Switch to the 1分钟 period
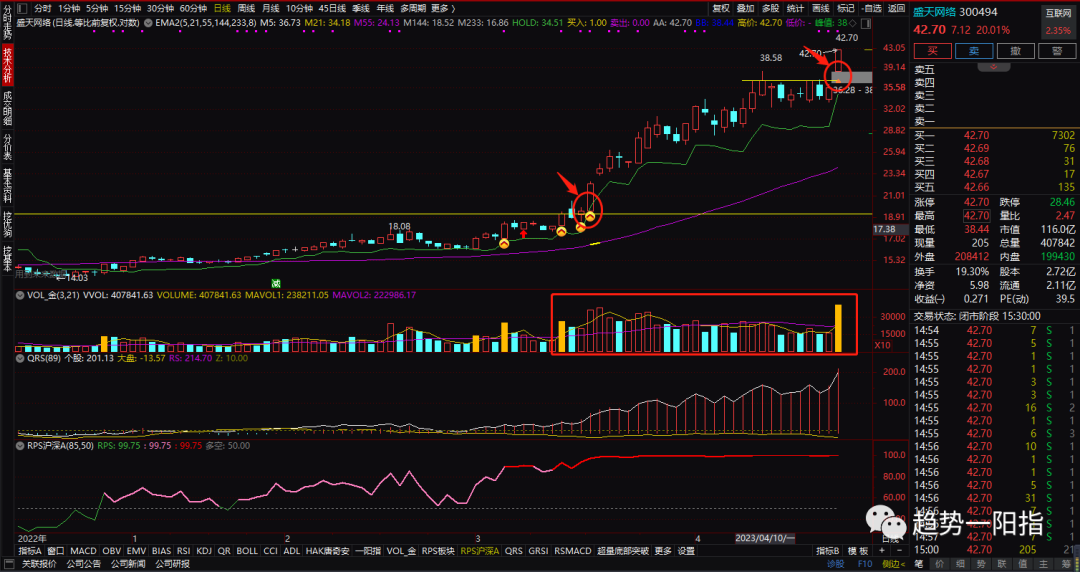 tap(68, 8)
